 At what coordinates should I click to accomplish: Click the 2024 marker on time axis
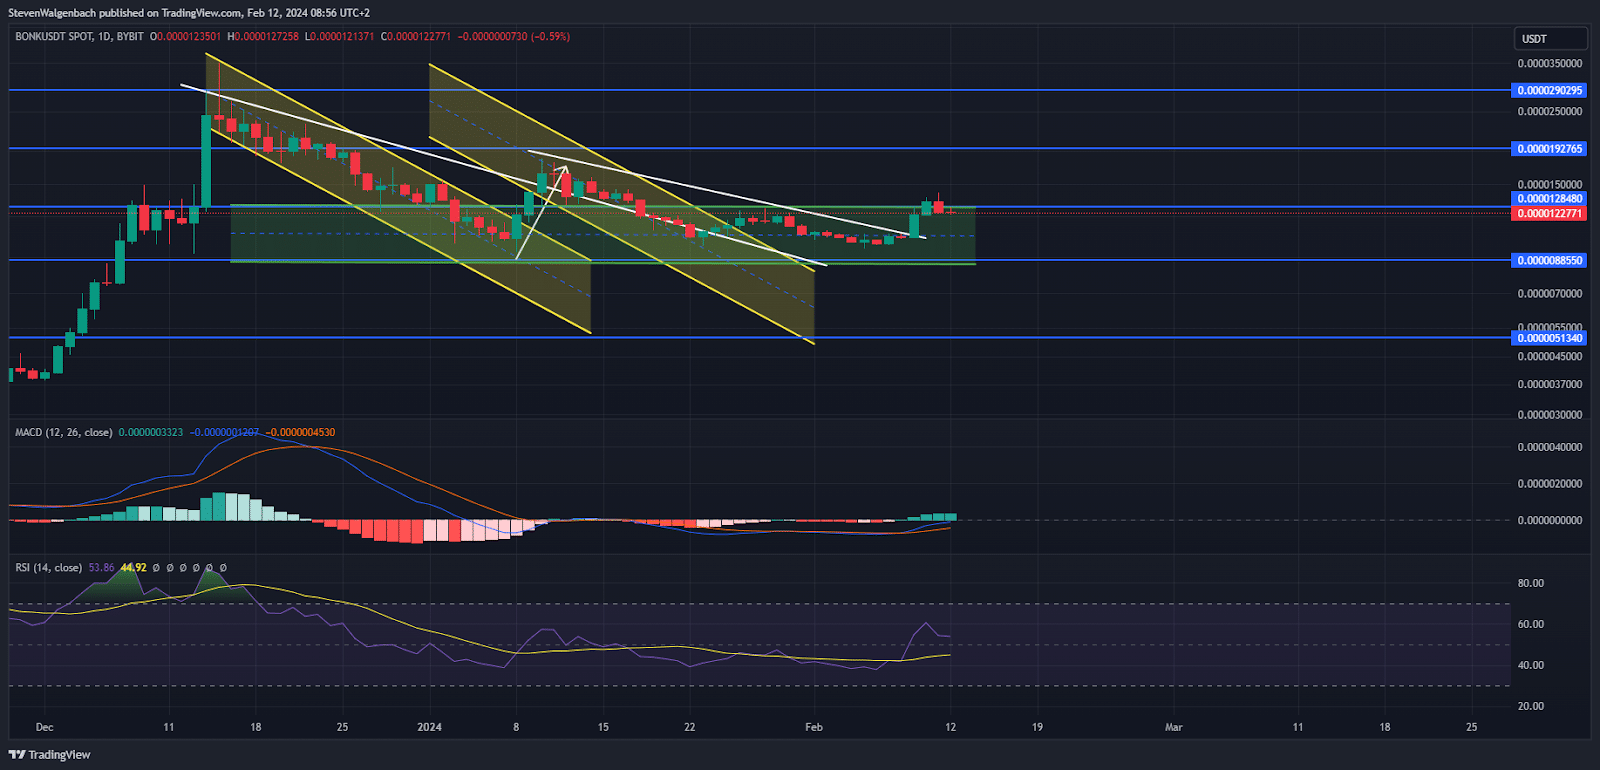point(429,727)
